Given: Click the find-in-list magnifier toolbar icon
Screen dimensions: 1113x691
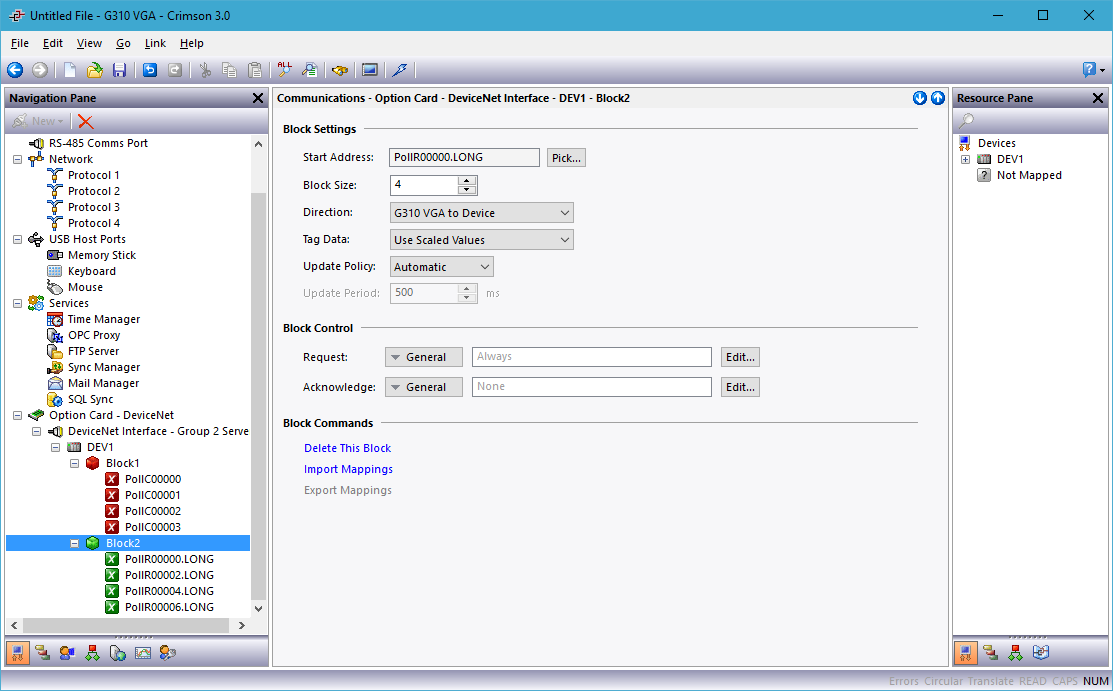Looking at the screenshot, I should click(x=309, y=70).
